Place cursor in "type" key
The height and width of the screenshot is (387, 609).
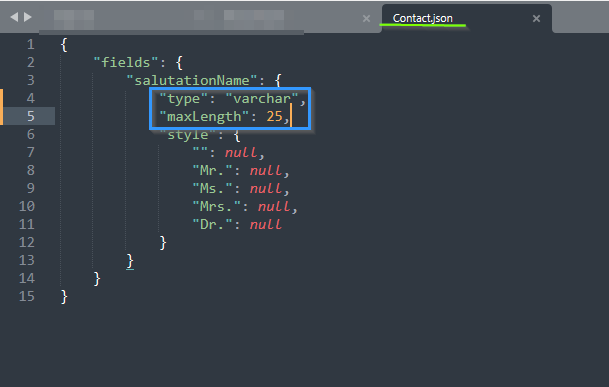184,99
